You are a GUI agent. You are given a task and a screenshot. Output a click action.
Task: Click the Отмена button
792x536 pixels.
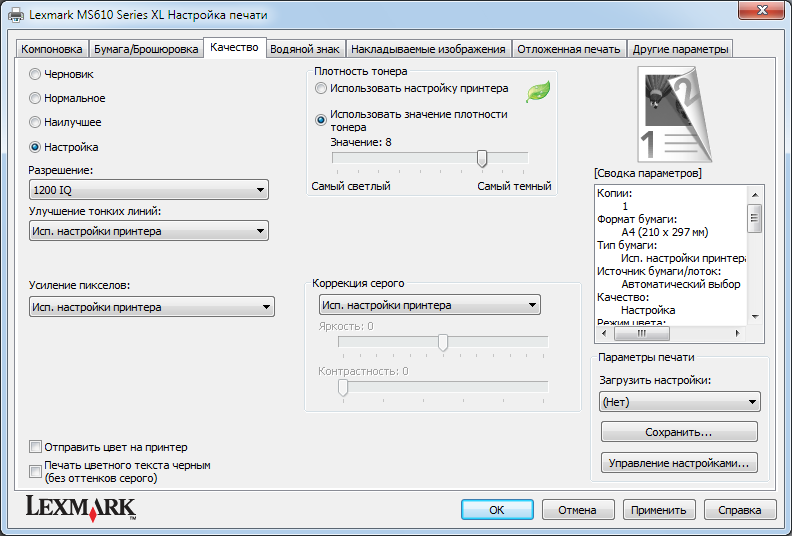[x=578, y=510]
